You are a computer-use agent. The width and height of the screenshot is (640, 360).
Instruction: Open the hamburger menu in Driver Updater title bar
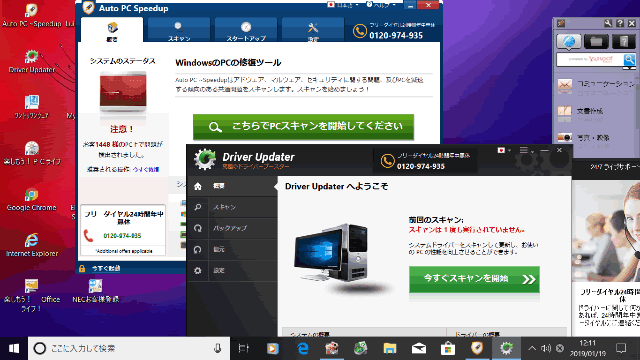pos(526,151)
